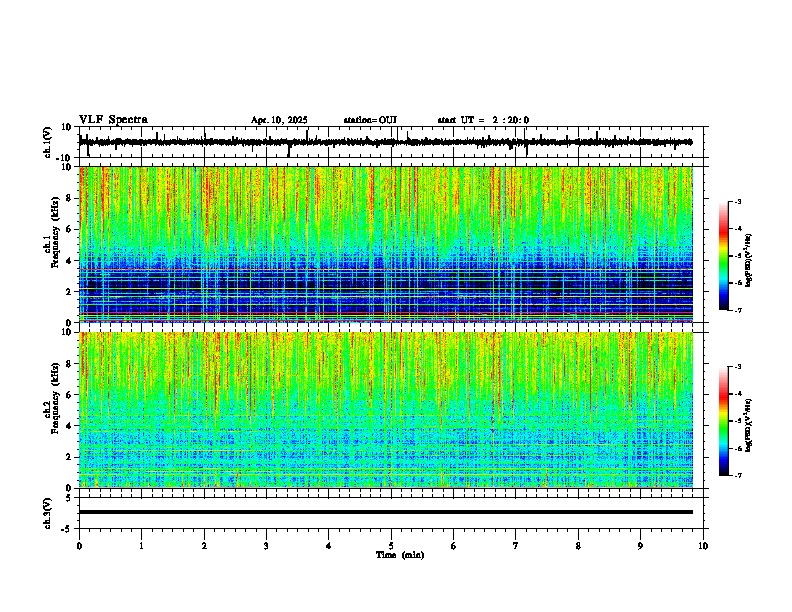Click the "station=OUI" label

370,120
